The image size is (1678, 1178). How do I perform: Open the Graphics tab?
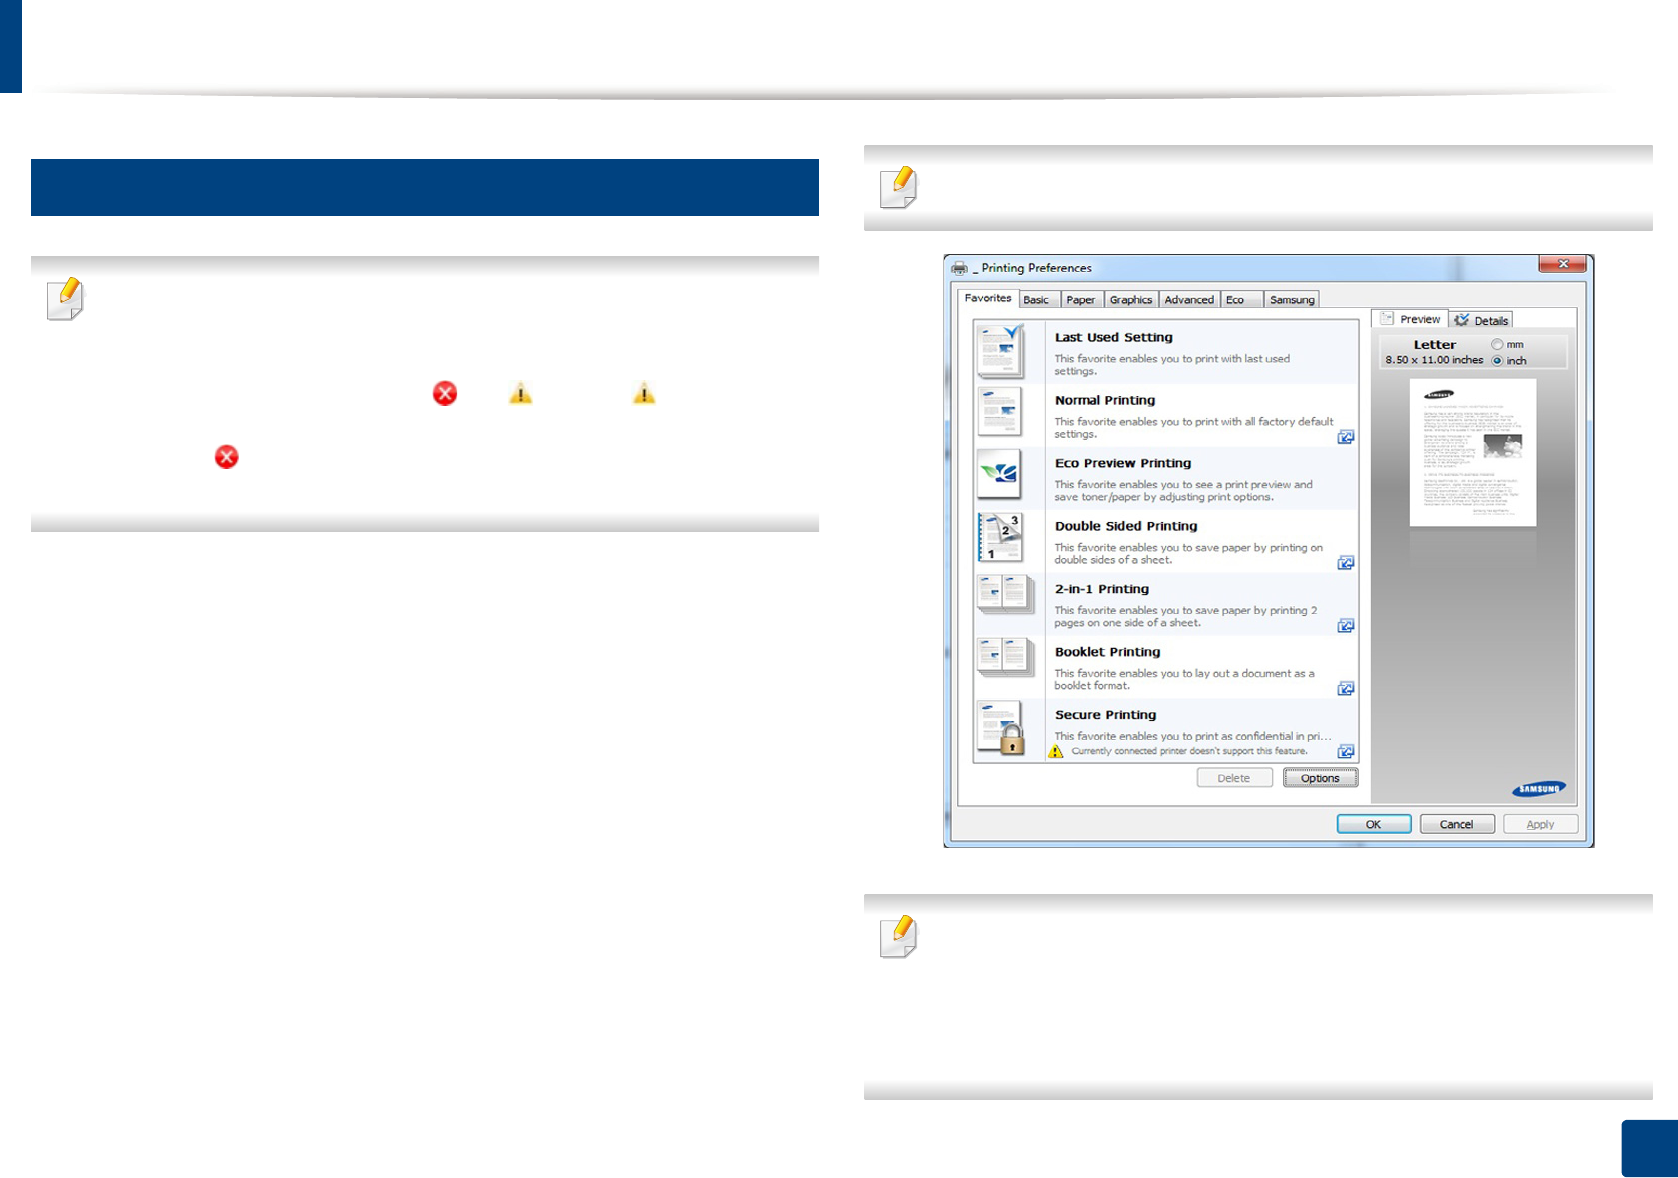[1131, 300]
